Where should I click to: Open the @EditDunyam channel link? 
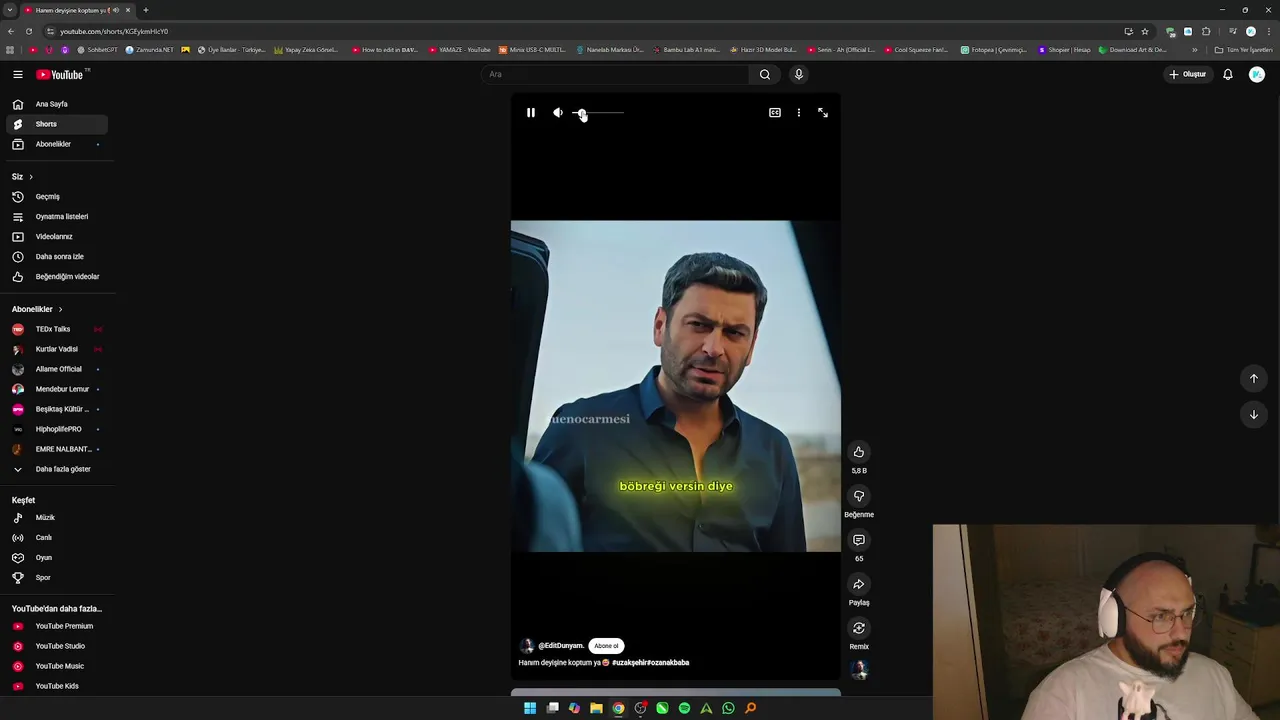coord(561,646)
